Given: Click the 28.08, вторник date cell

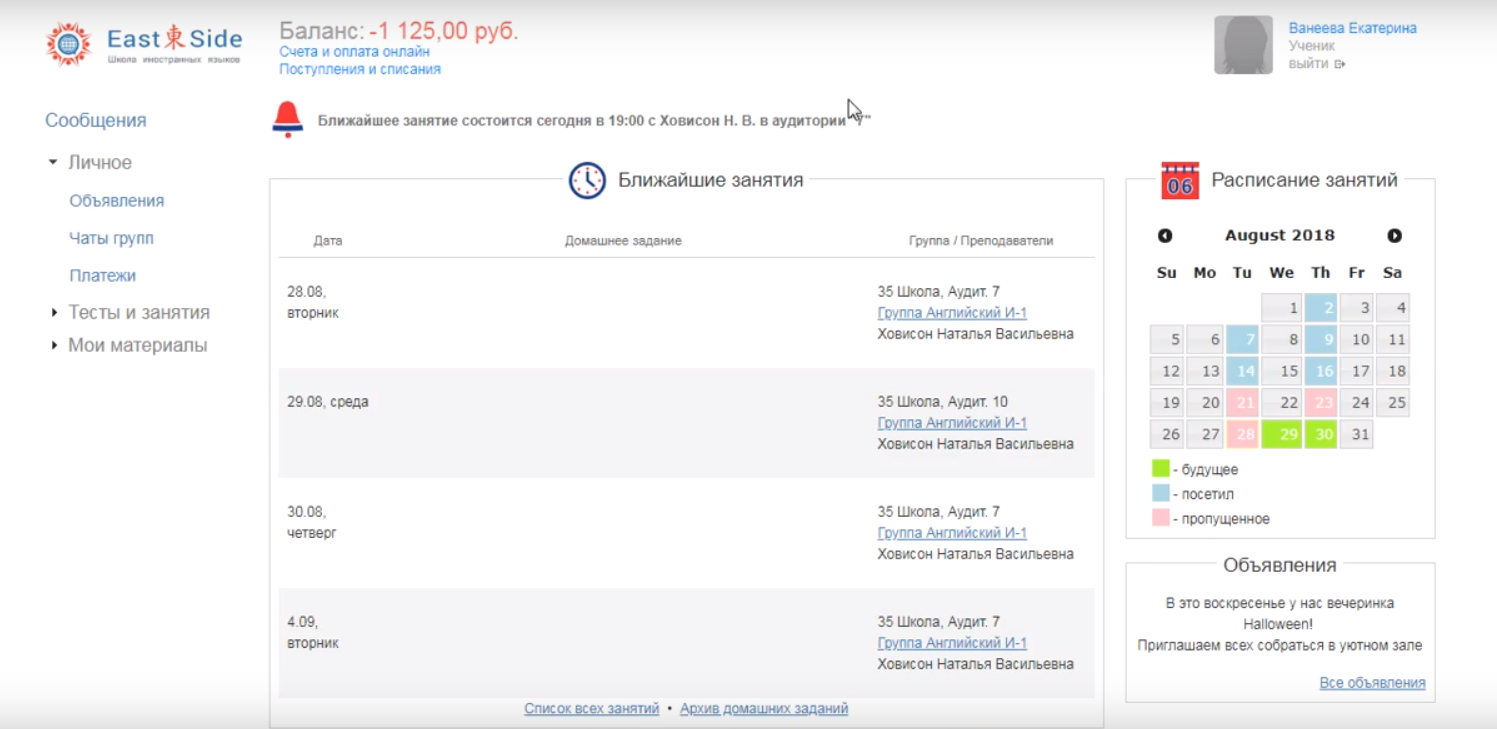Looking at the screenshot, I should [313, 302].
